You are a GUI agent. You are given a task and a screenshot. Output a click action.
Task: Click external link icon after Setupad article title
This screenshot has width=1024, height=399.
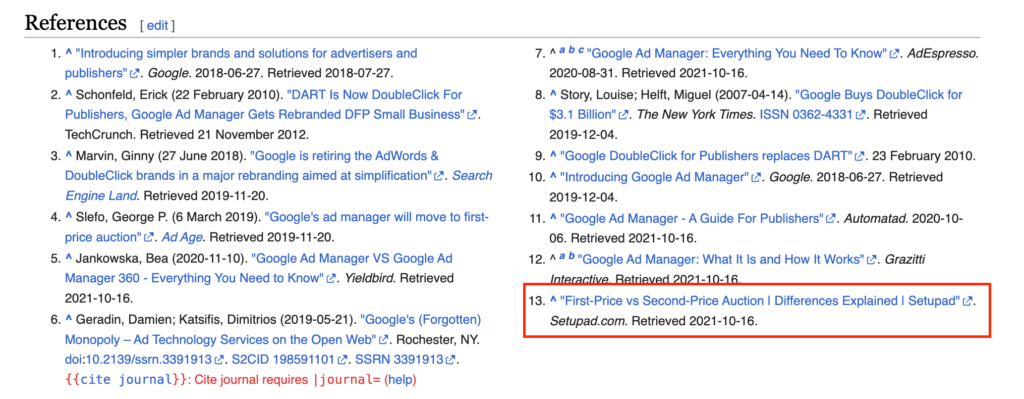click(968, 302)
